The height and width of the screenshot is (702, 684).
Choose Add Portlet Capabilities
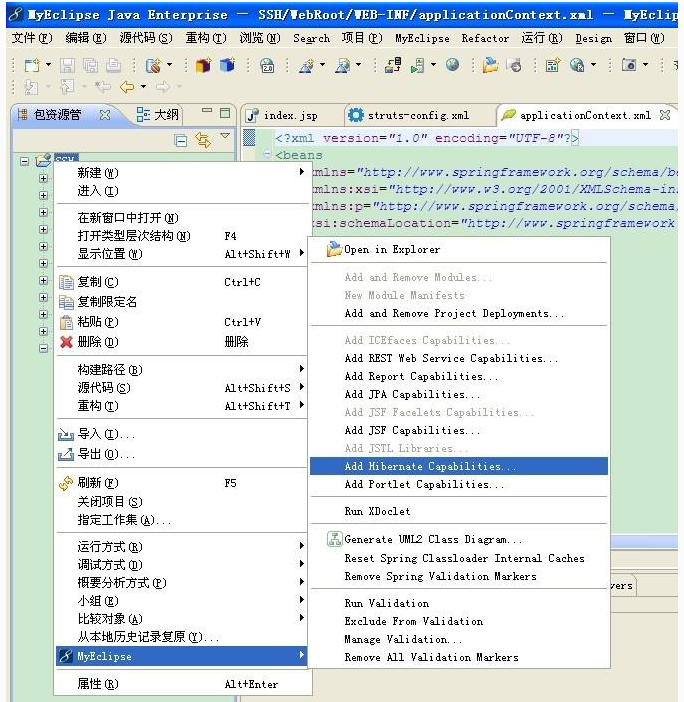(x=459, y=484)
